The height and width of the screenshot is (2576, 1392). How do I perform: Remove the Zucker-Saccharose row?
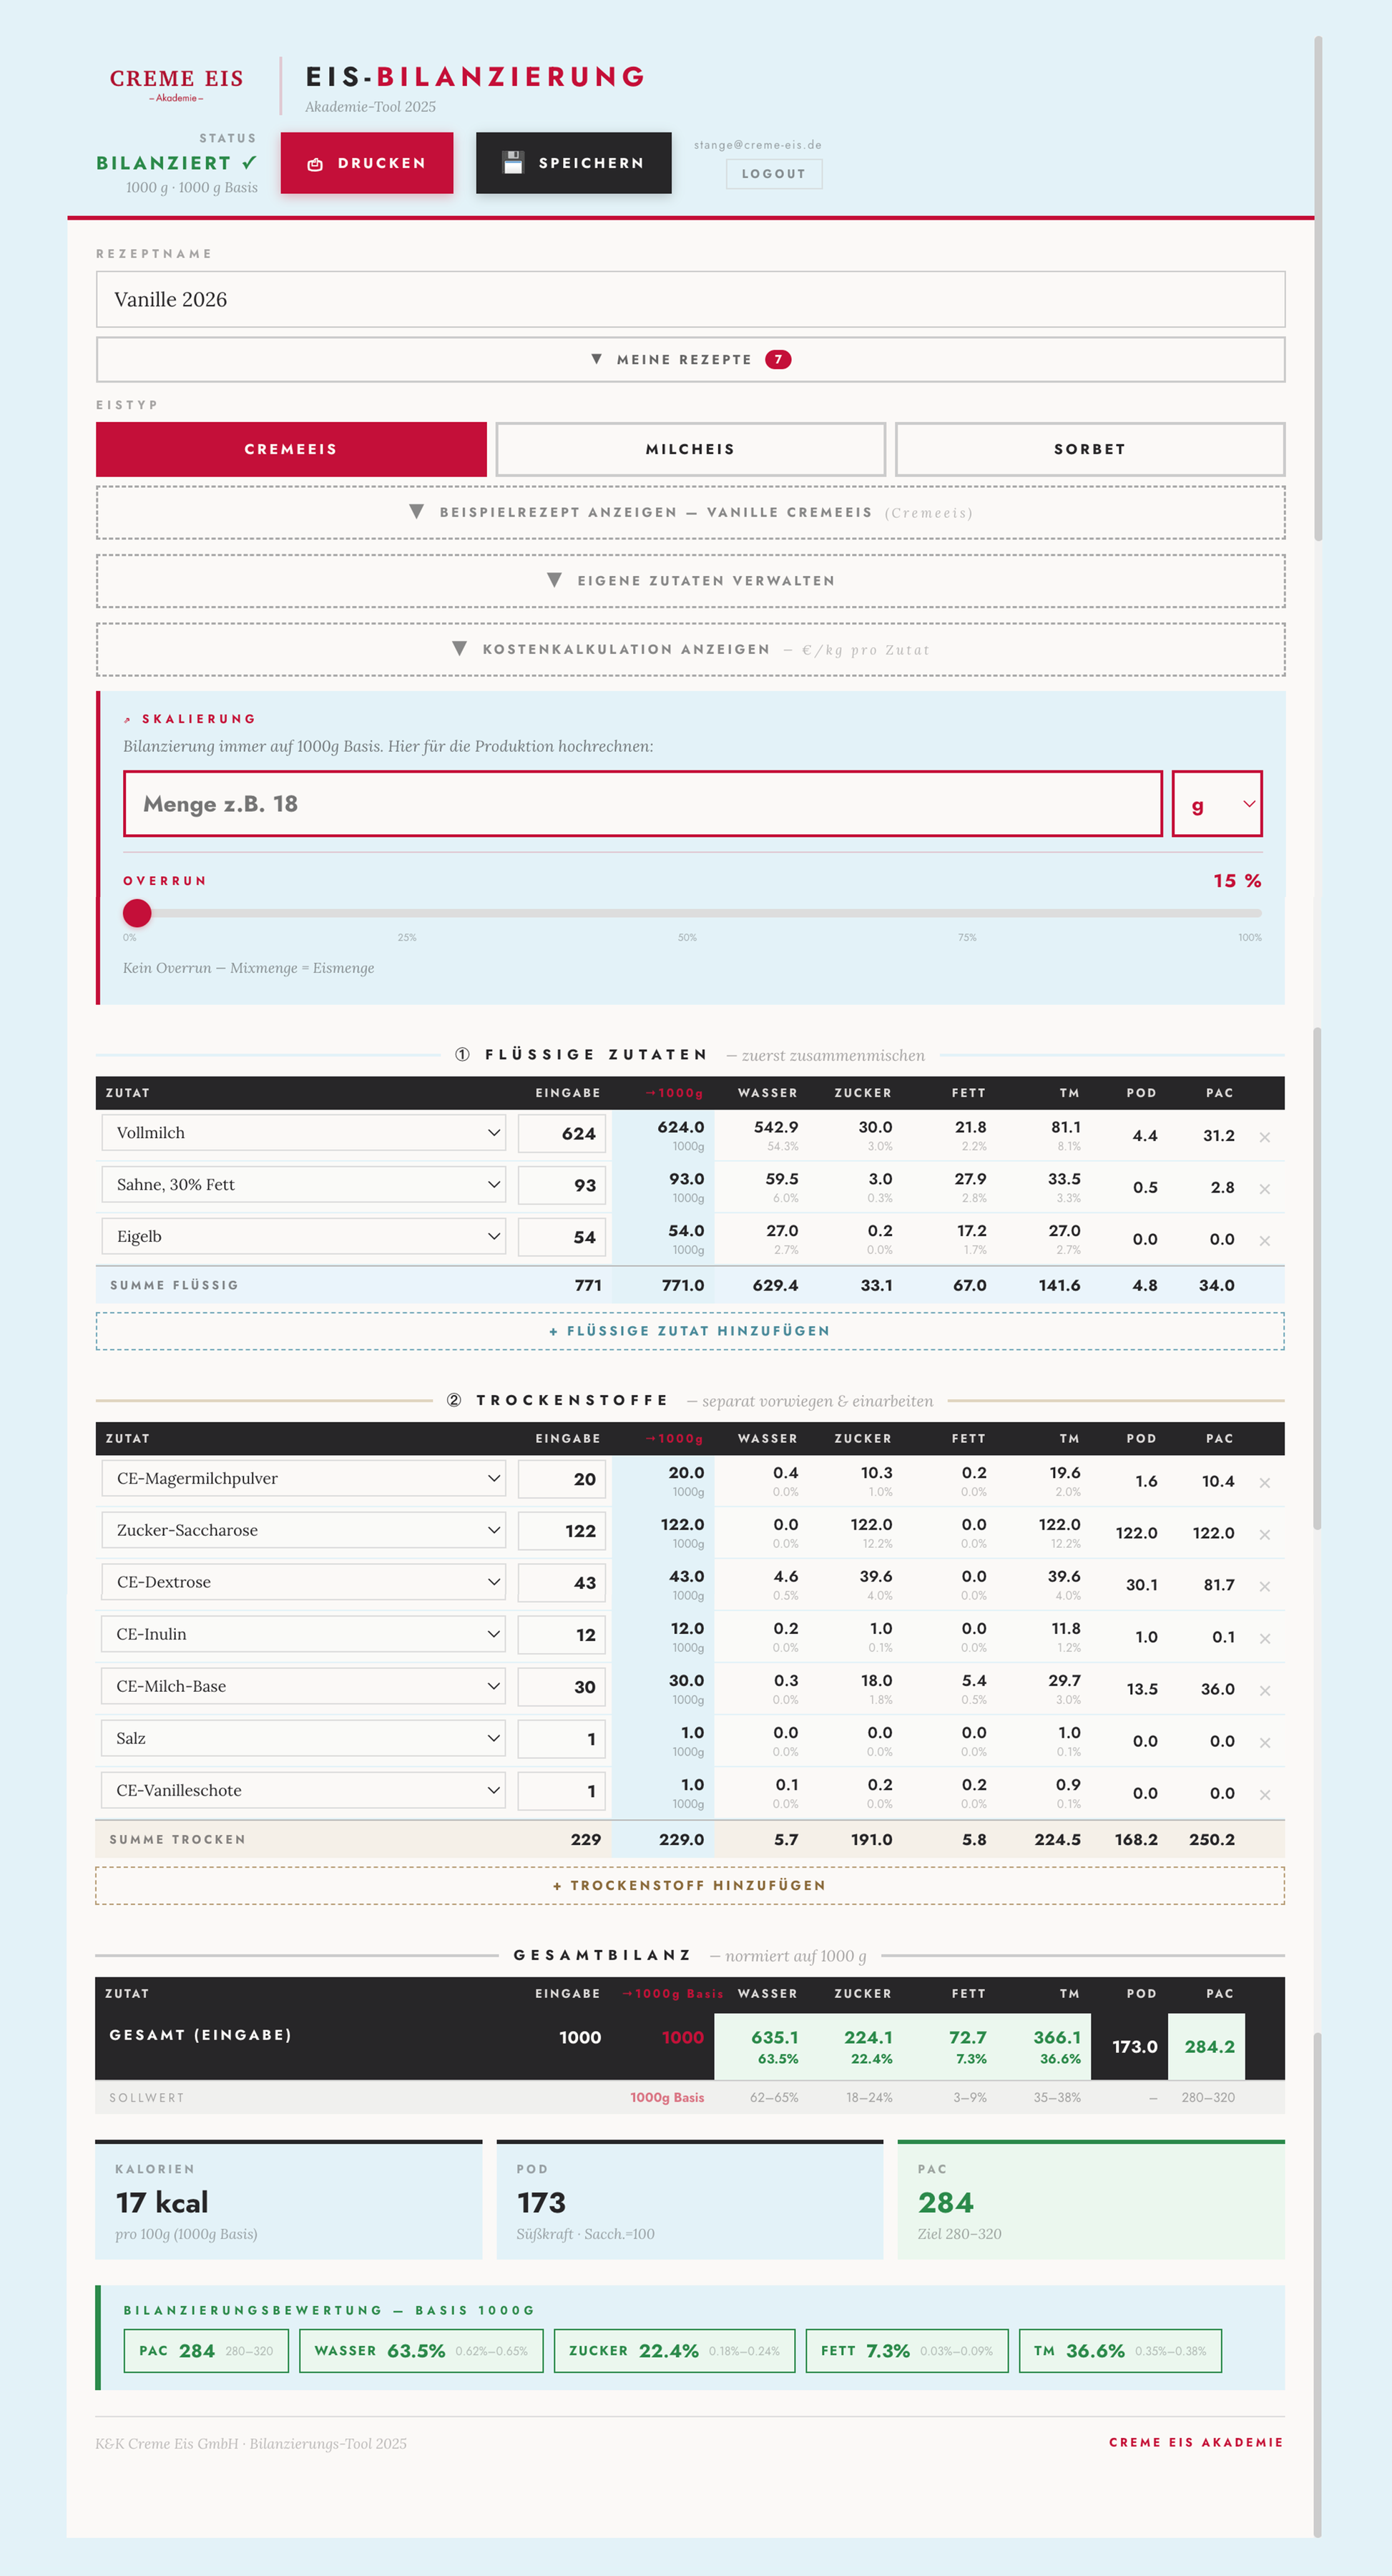pos(1264,1535)
